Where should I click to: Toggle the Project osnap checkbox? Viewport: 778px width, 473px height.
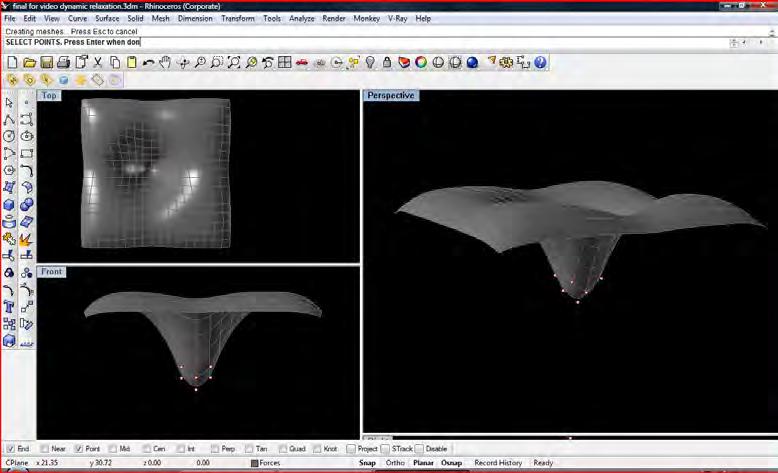(350, 449)
